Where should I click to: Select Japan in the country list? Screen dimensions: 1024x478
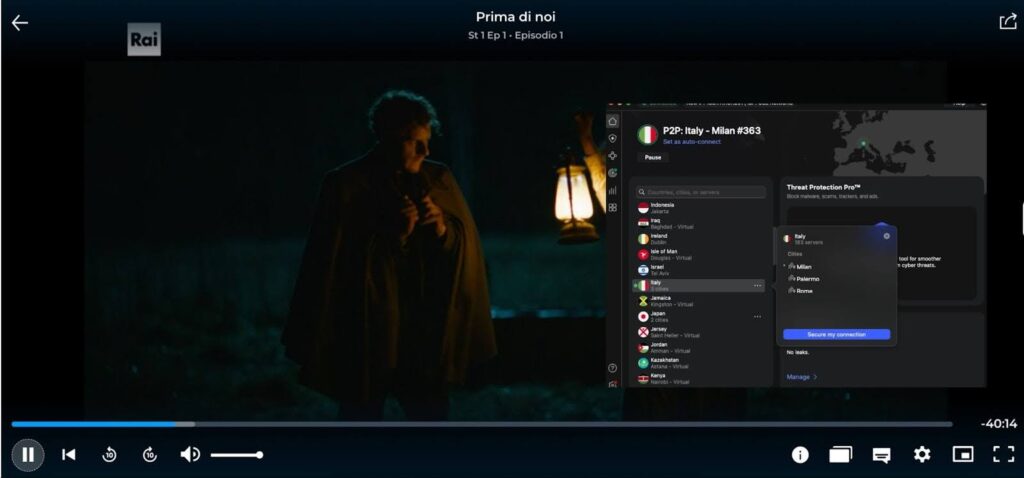coord(701,317)
